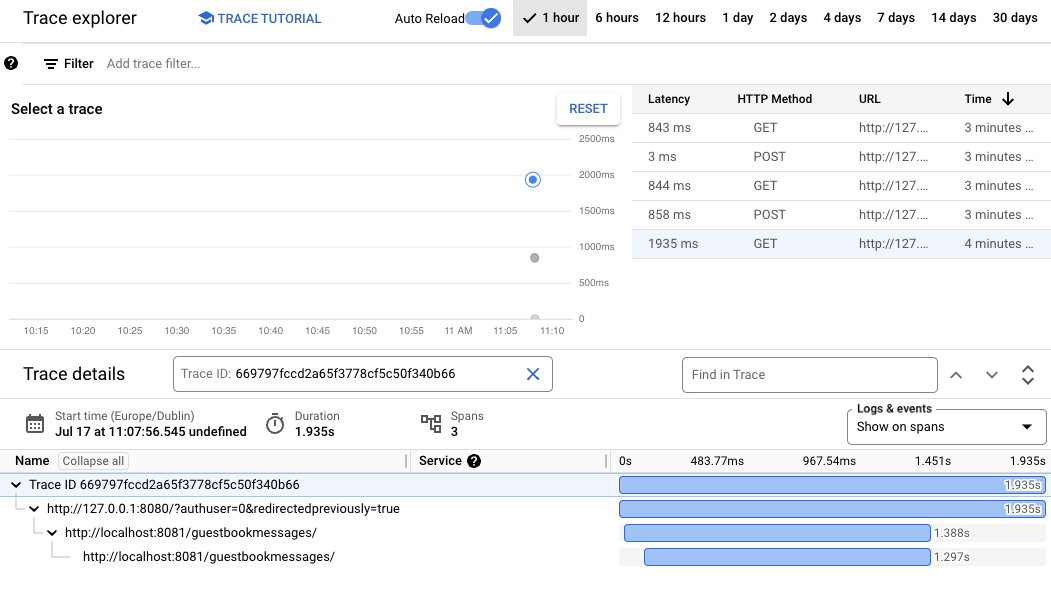1051x611 pixels.
Task: Open the help question mark icon
Action: 10,64
